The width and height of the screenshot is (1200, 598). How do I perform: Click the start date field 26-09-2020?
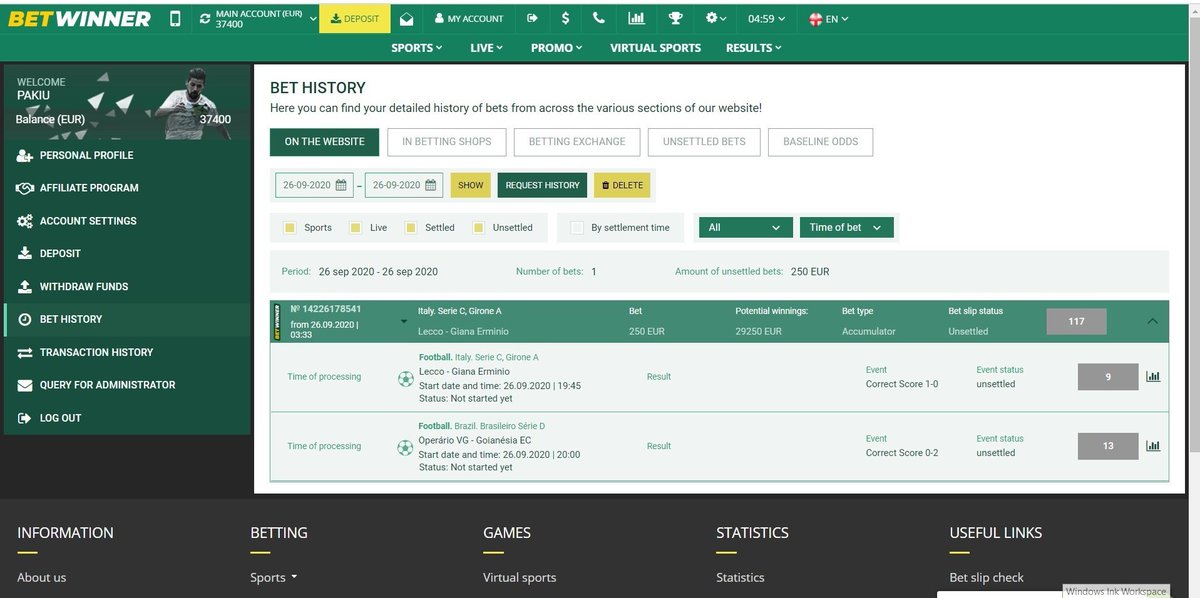pyautogui.click(x=314, y=185)
